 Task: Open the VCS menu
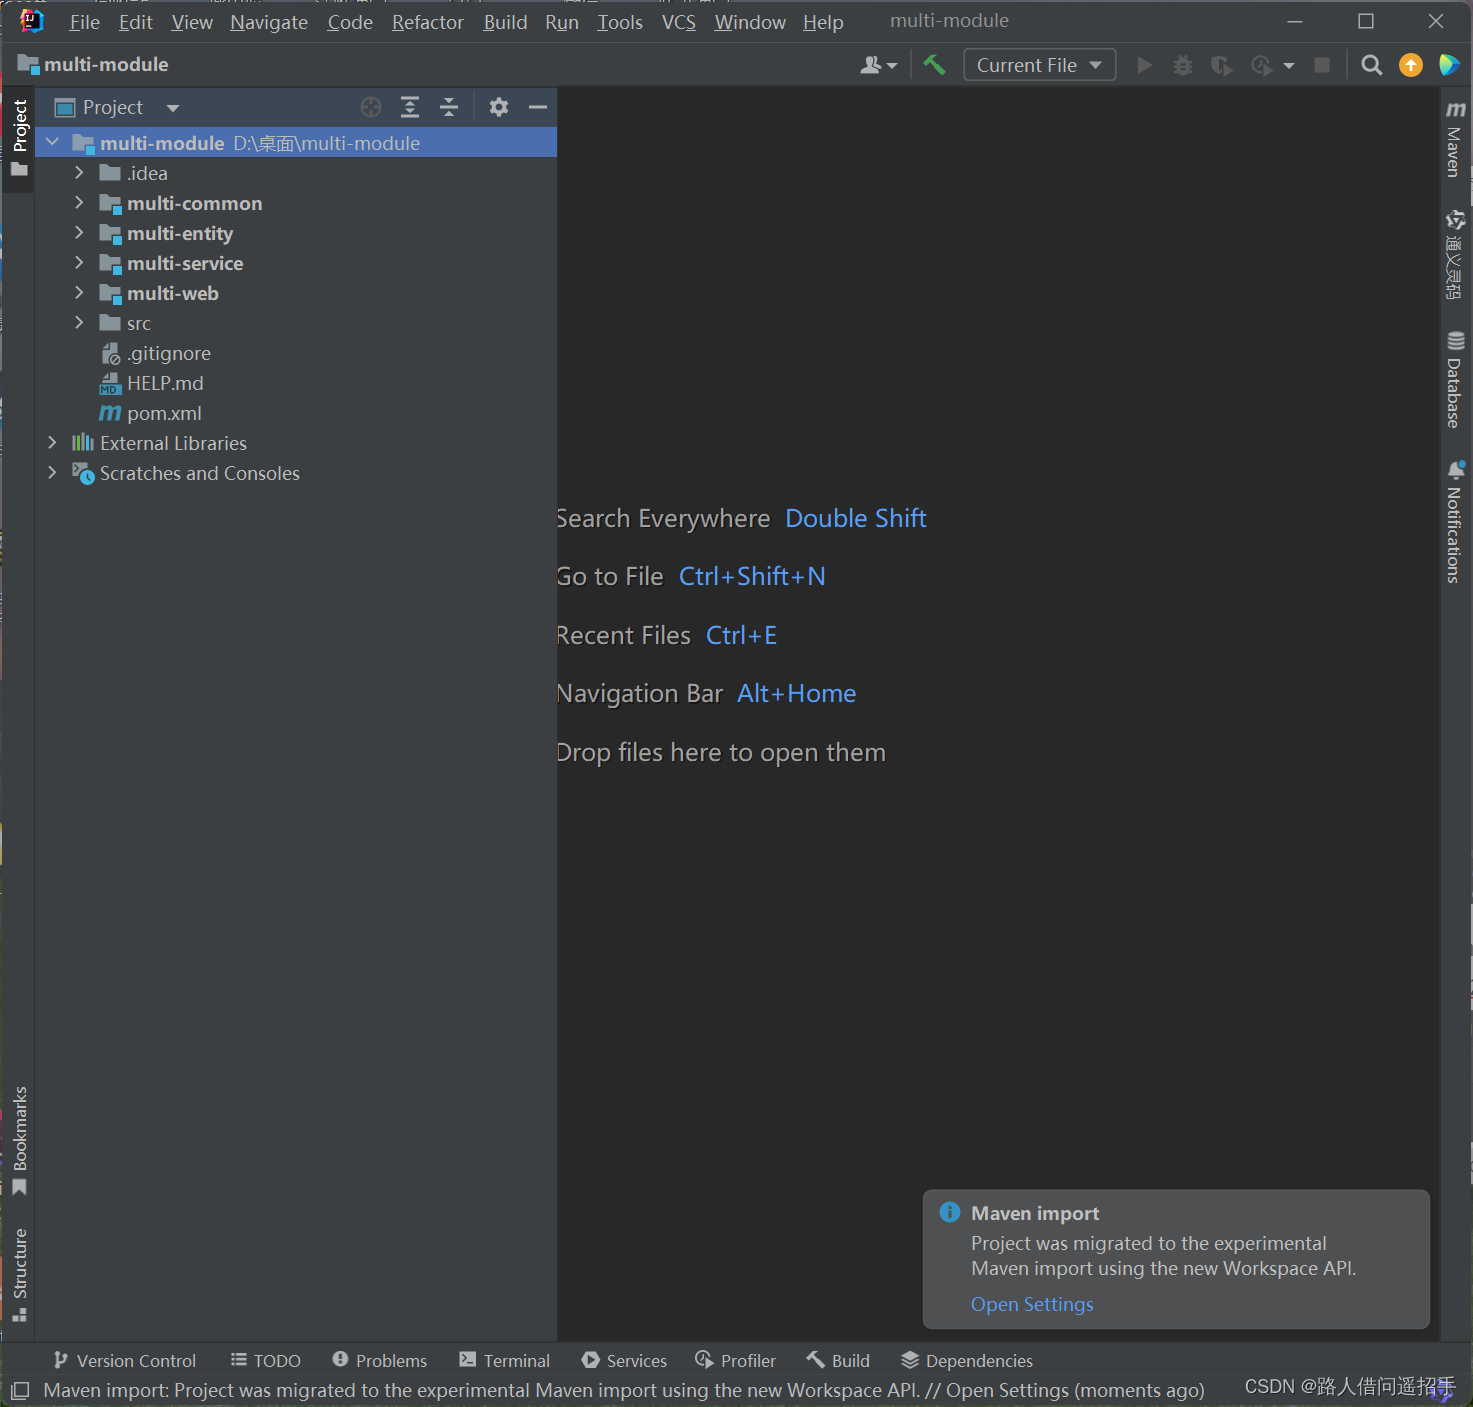tap(679, 22)
